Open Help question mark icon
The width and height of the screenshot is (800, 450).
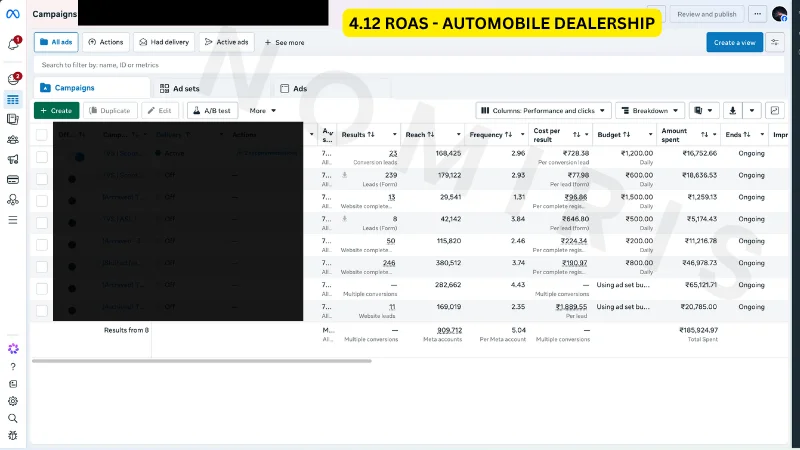tap(13, 366)
